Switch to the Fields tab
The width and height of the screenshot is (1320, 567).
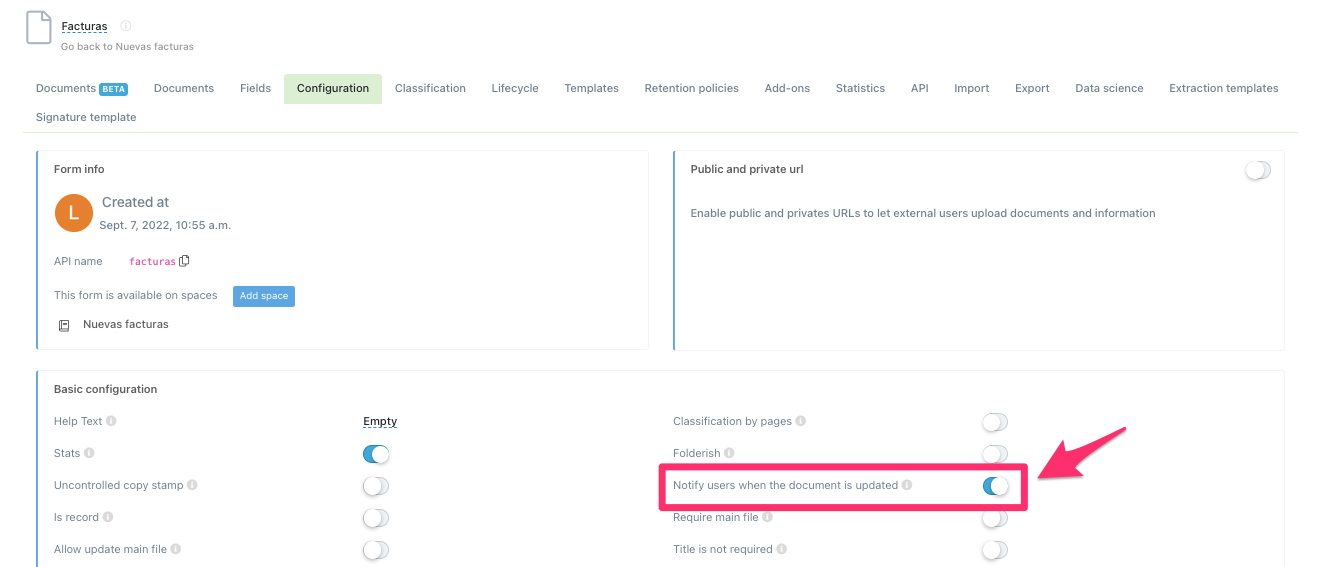(255, 88)
